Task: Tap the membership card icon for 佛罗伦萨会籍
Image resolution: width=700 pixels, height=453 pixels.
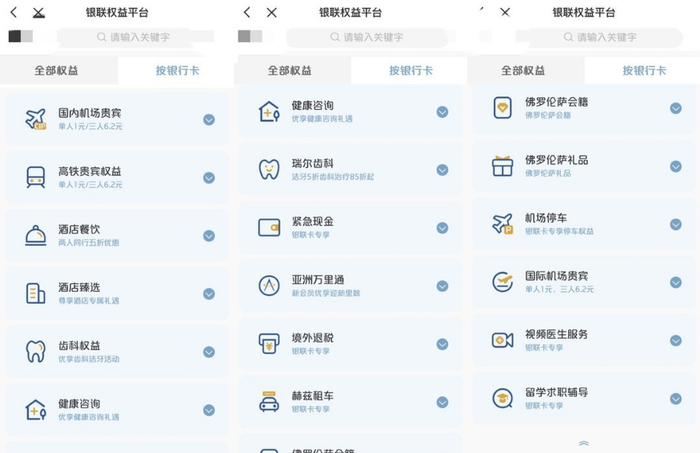Action: (503, 108)
